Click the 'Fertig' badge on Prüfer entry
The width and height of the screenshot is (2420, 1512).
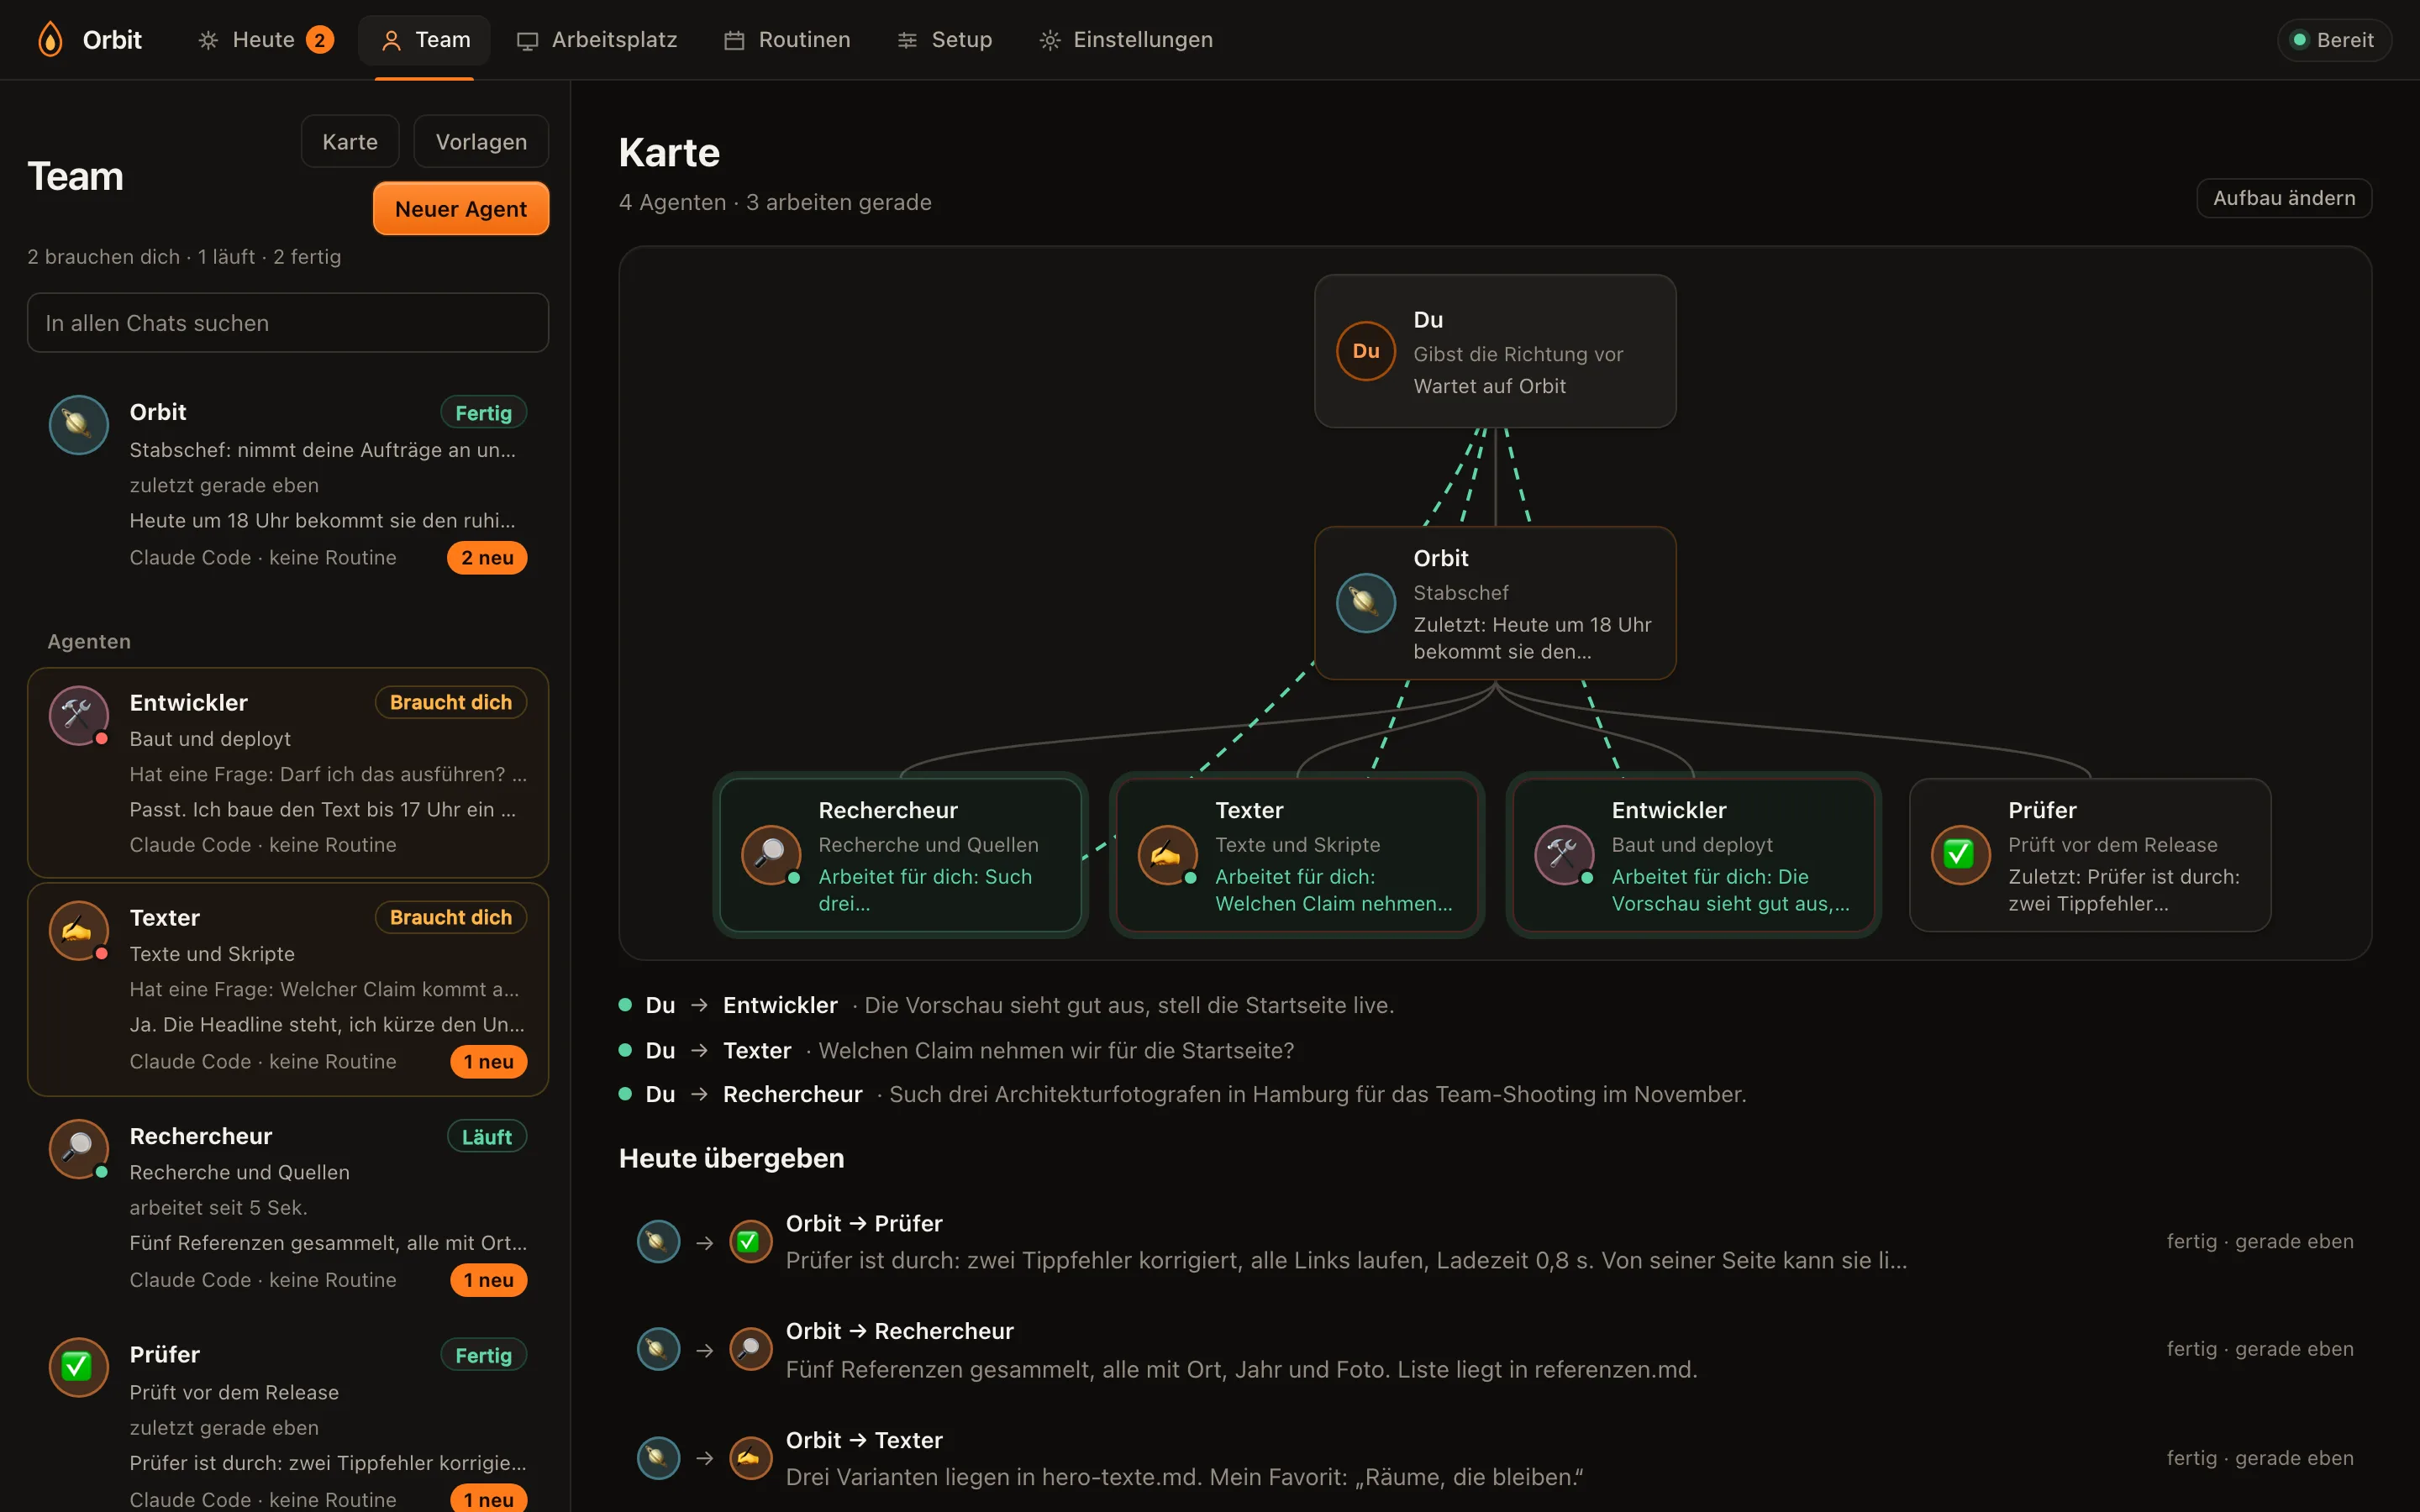pos(483,1355)
